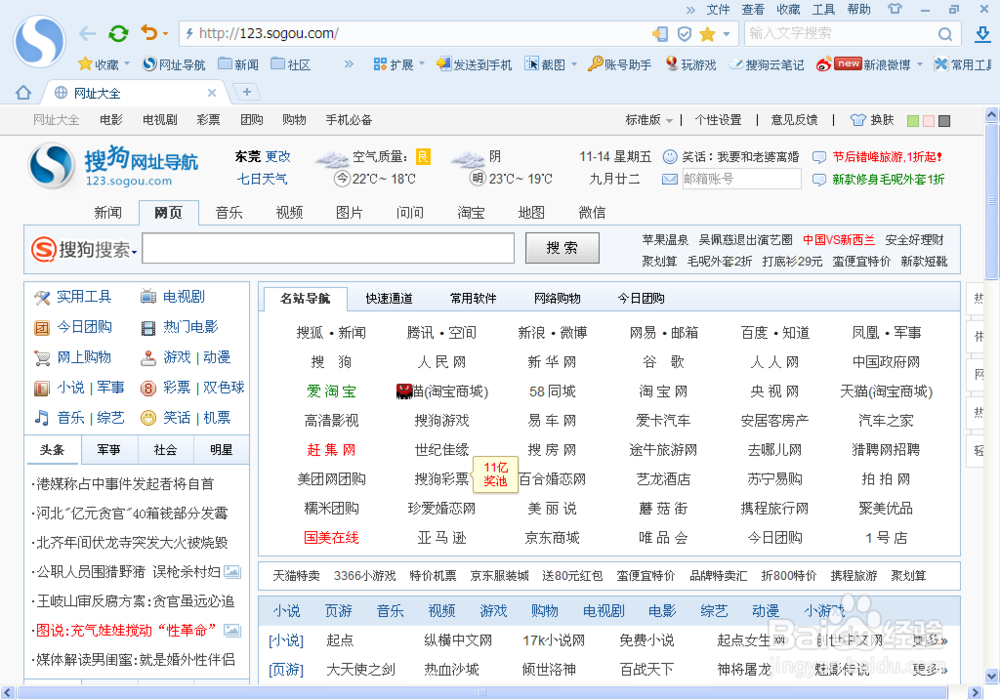Click the browser back arrow

(x=87, y=34)
